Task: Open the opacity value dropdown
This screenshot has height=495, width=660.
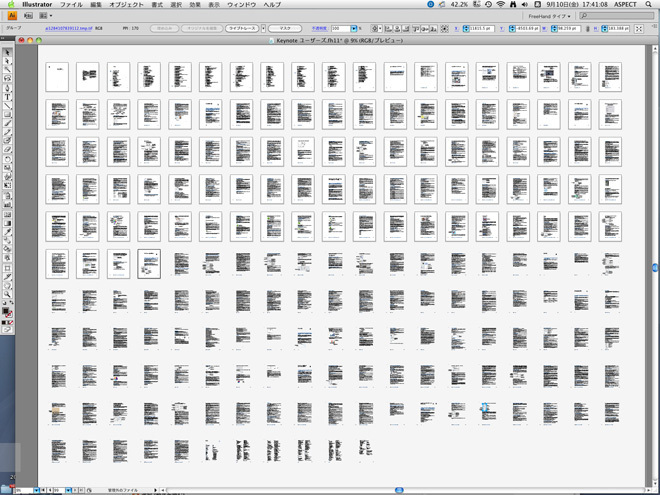Action: (x=354, y=28)
